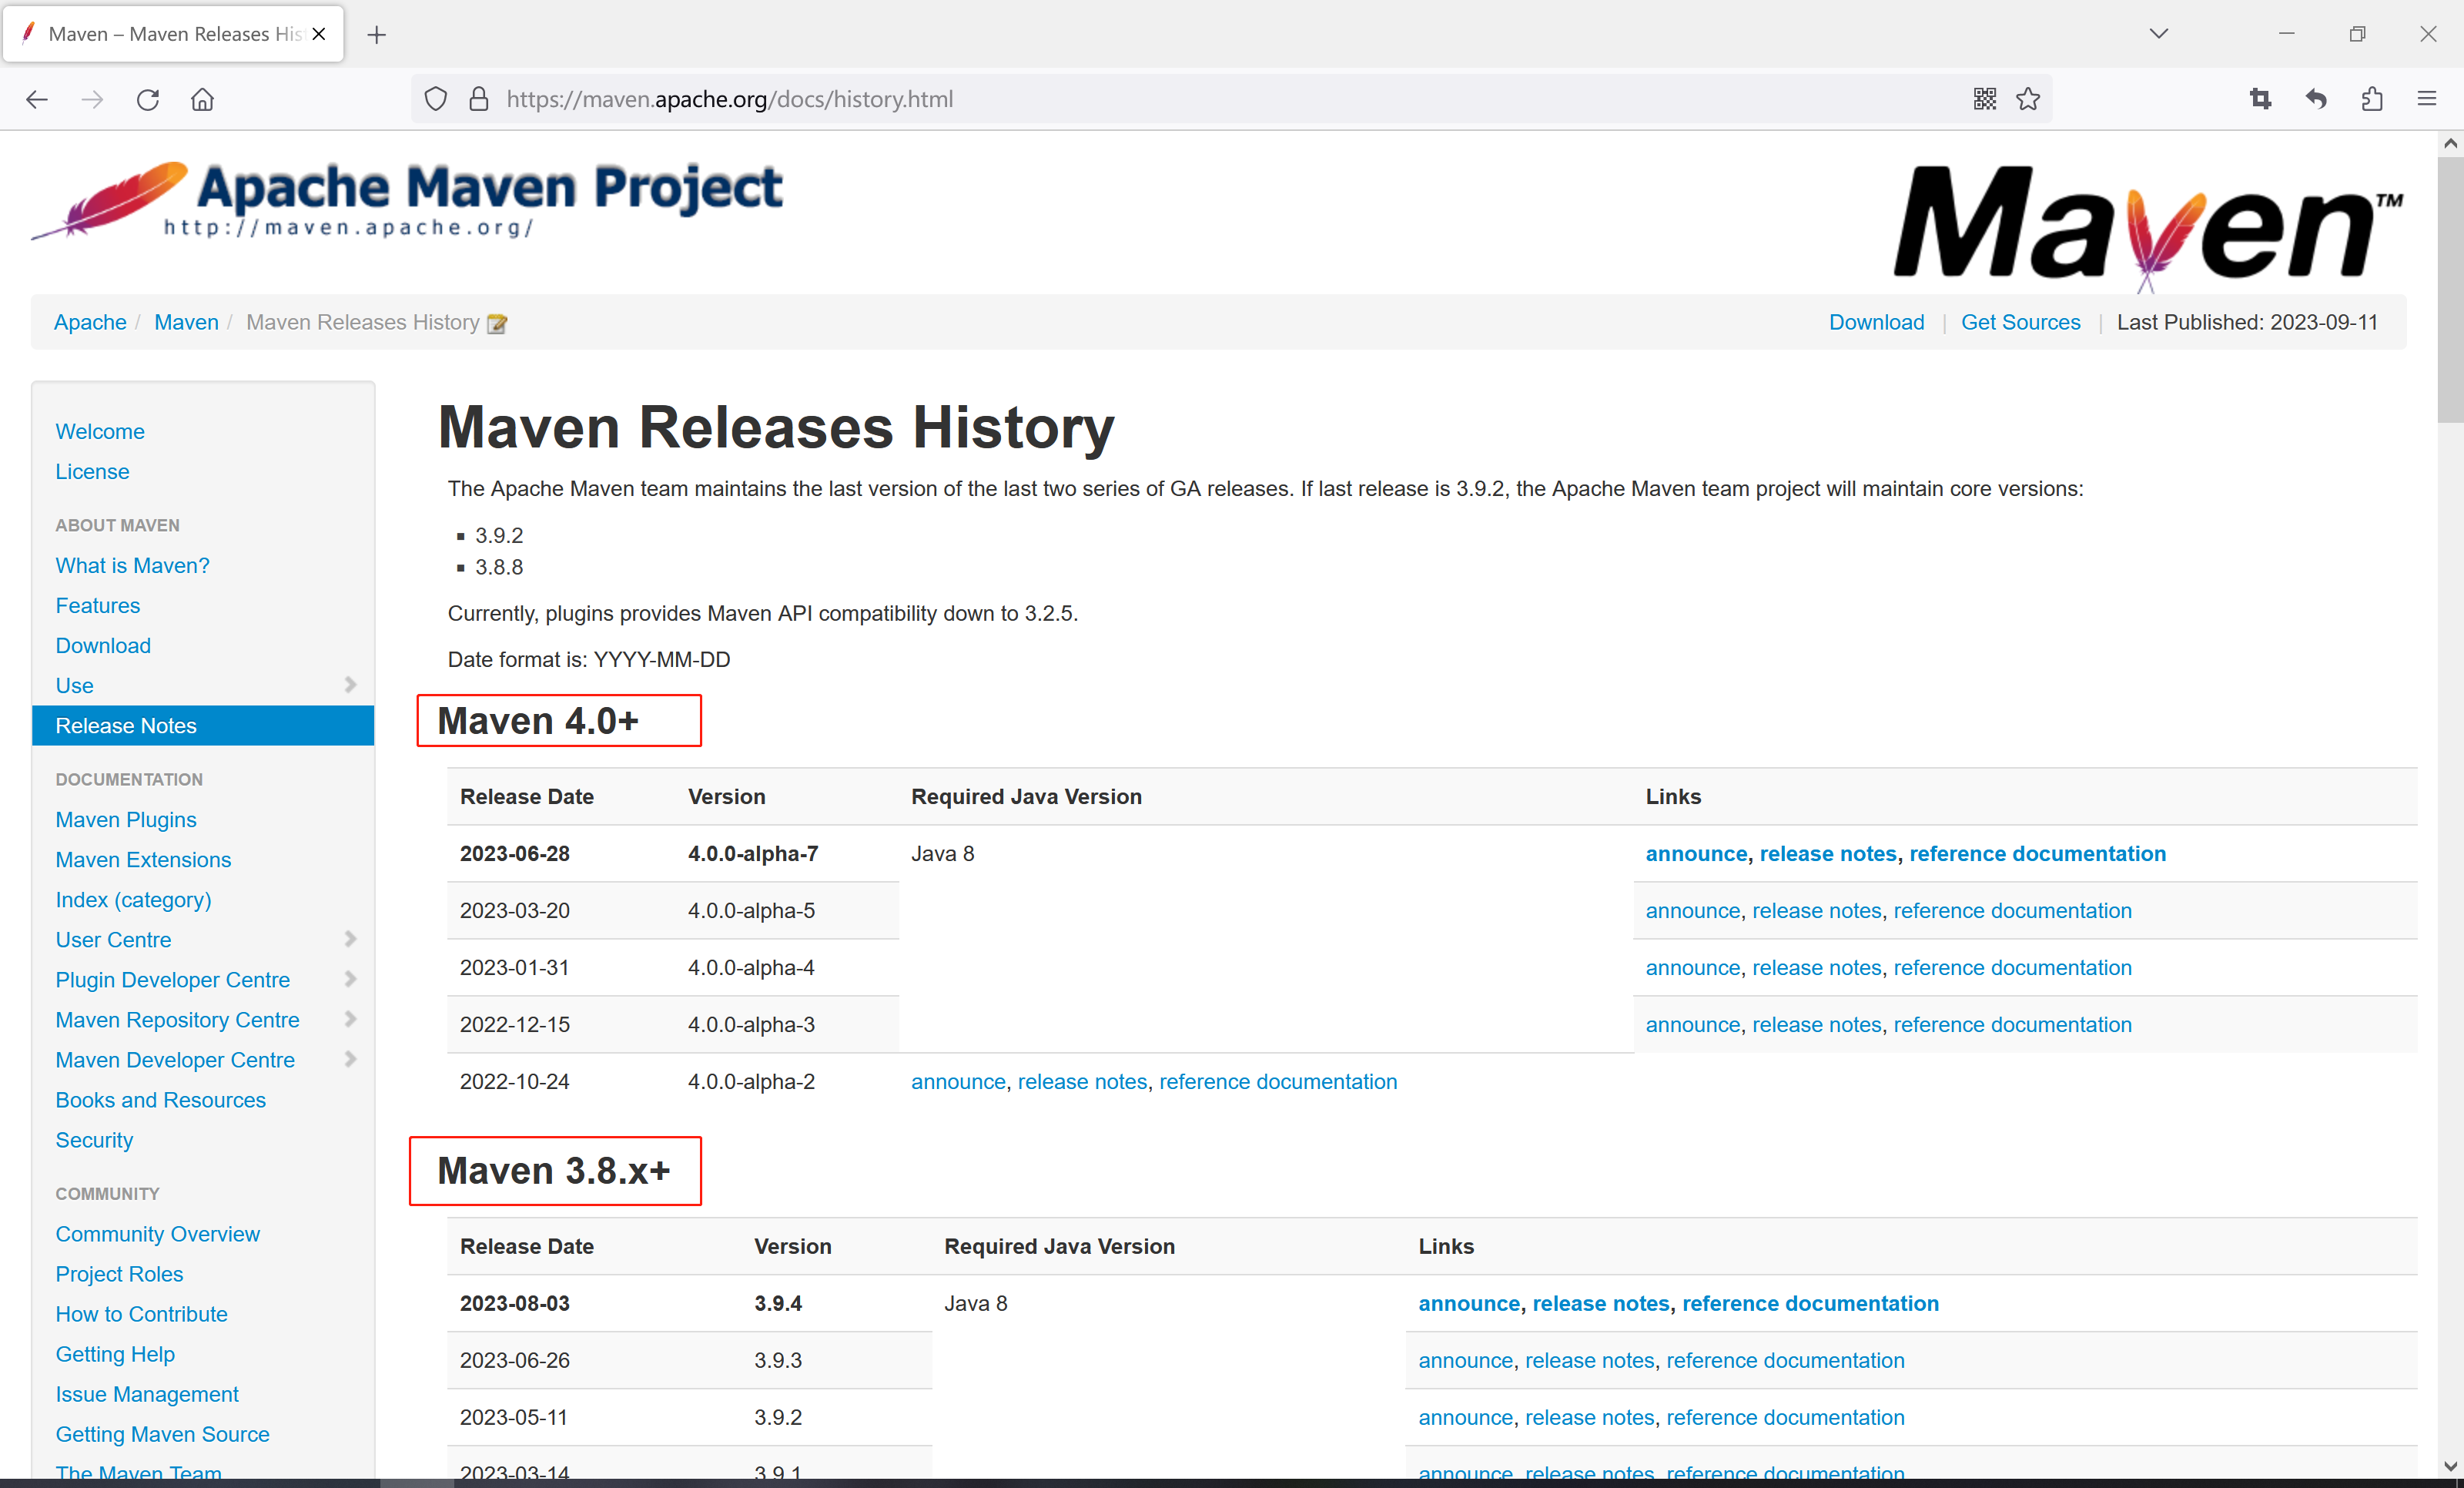
Task: Click the Get Sources link
Action: 2020,322
